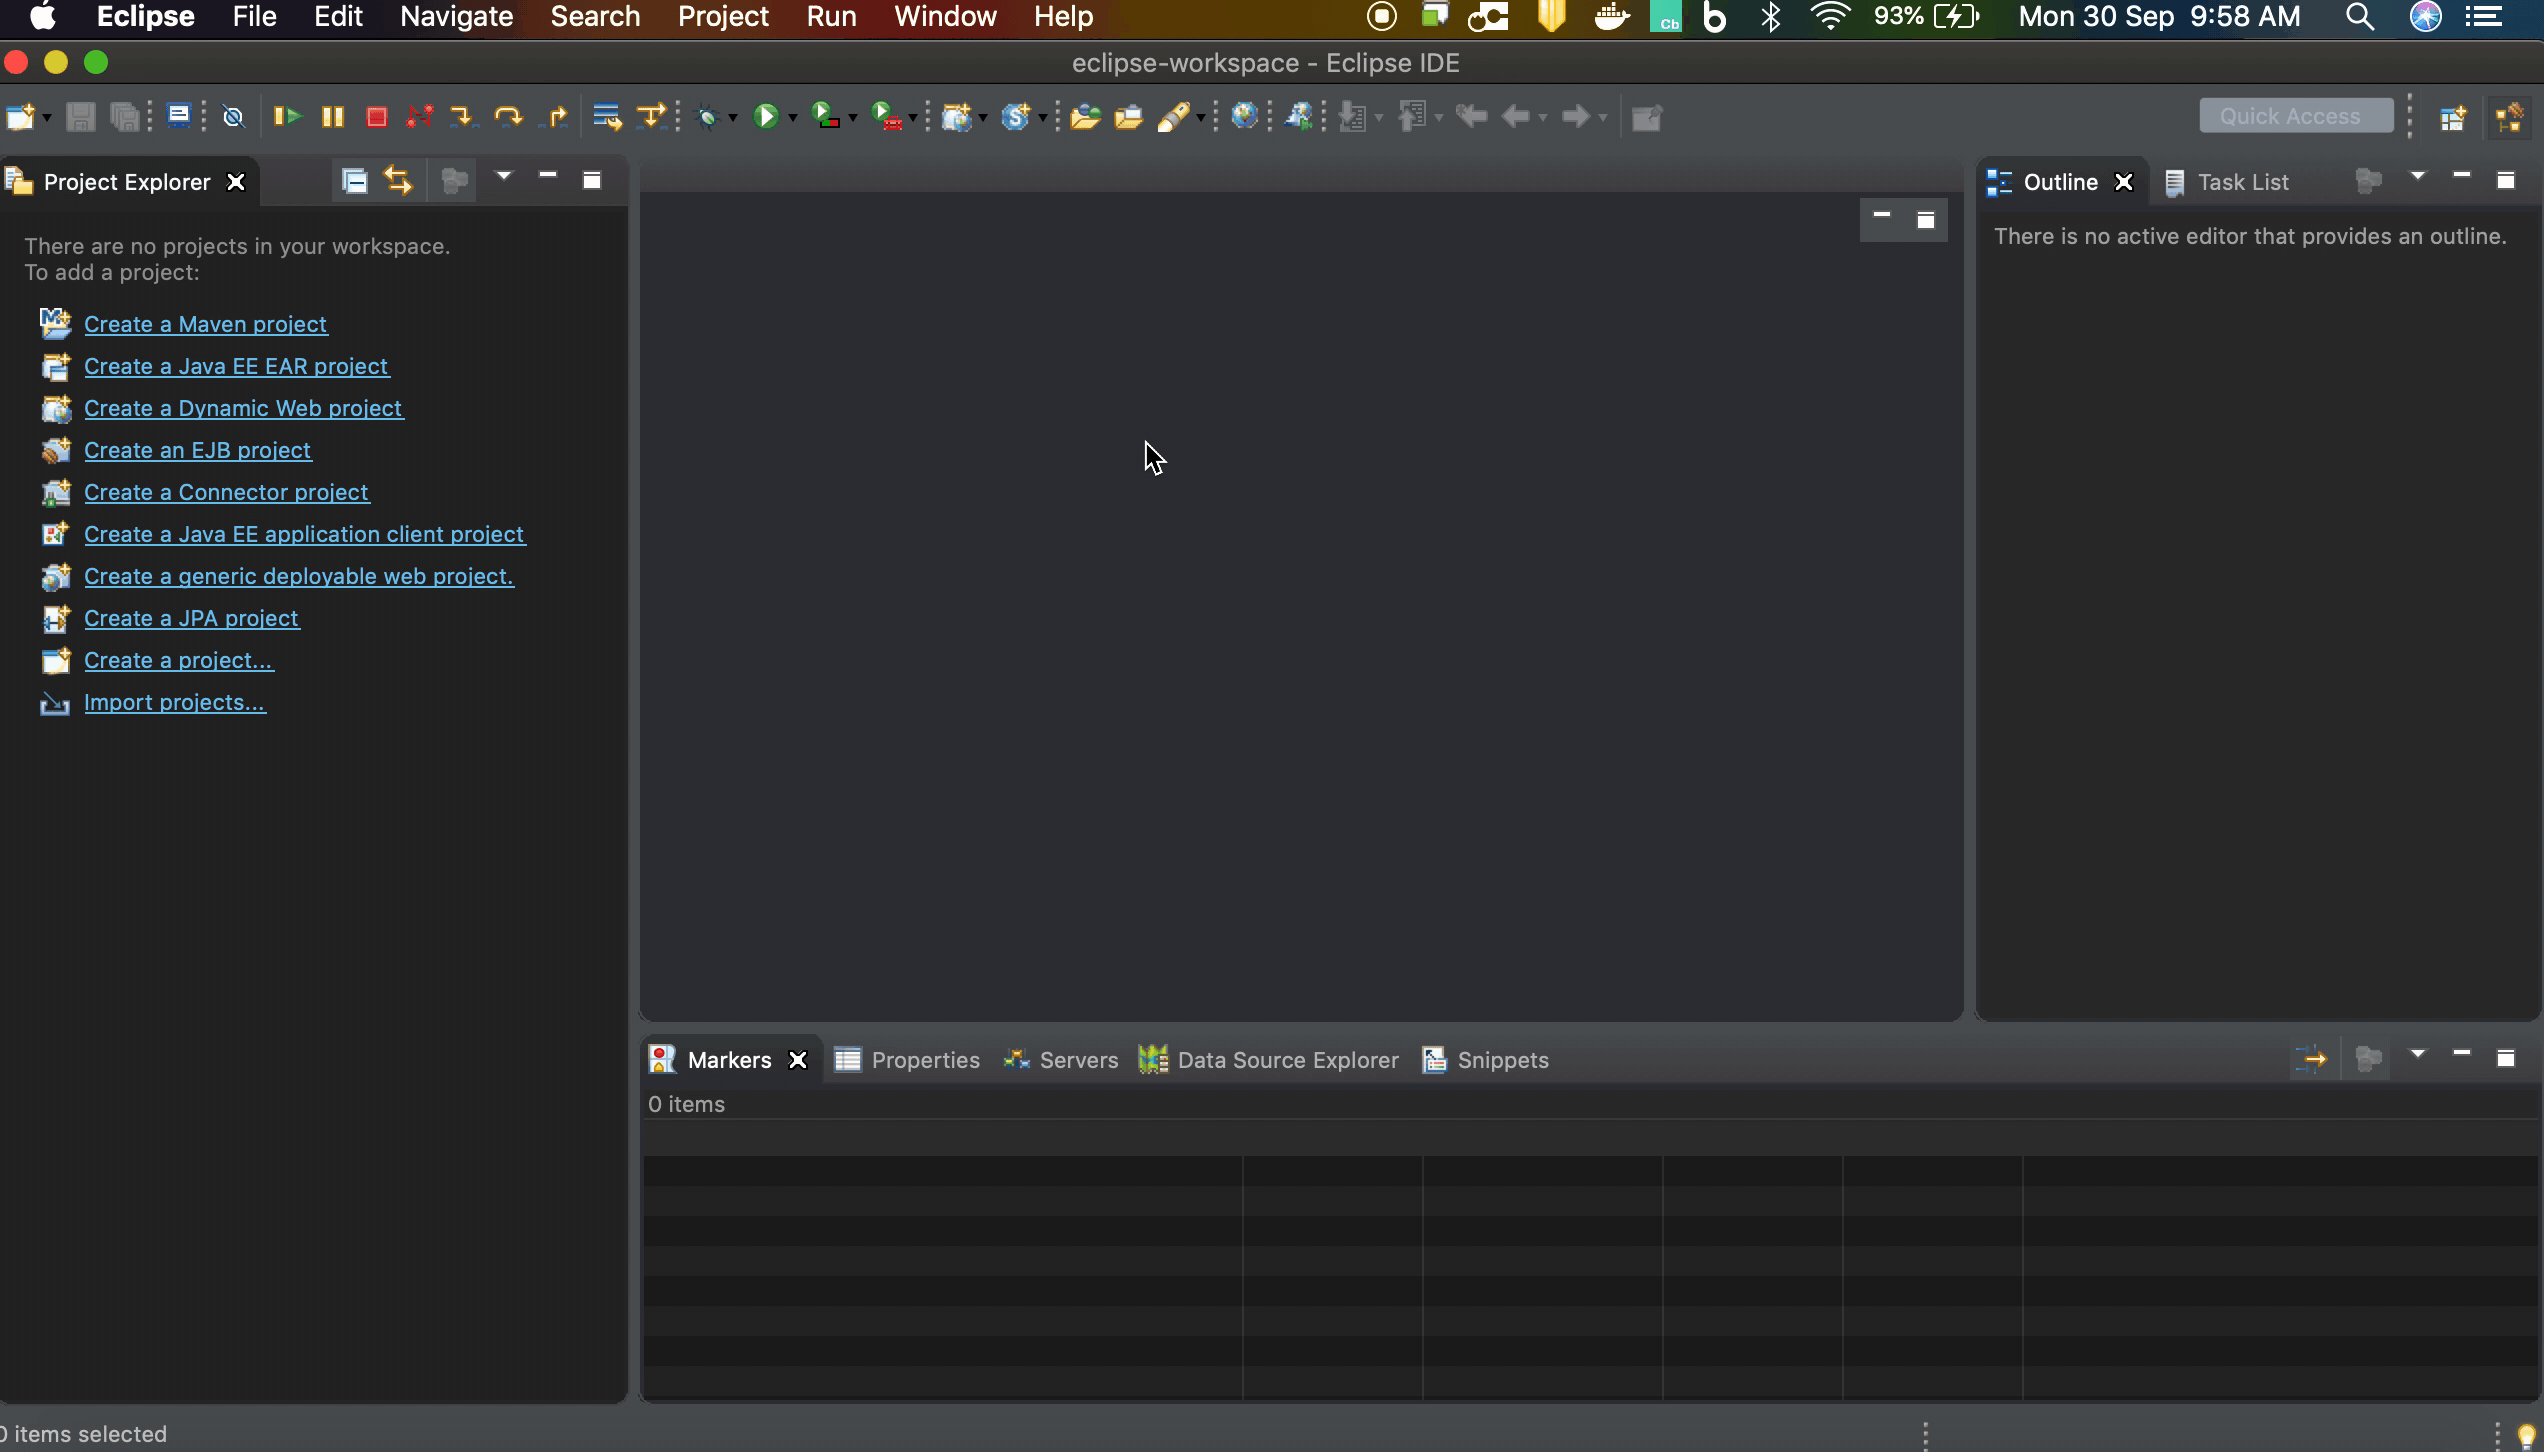Check the battery percentage in menu bar
2544x1452 pixels.
coord(1900,16)
